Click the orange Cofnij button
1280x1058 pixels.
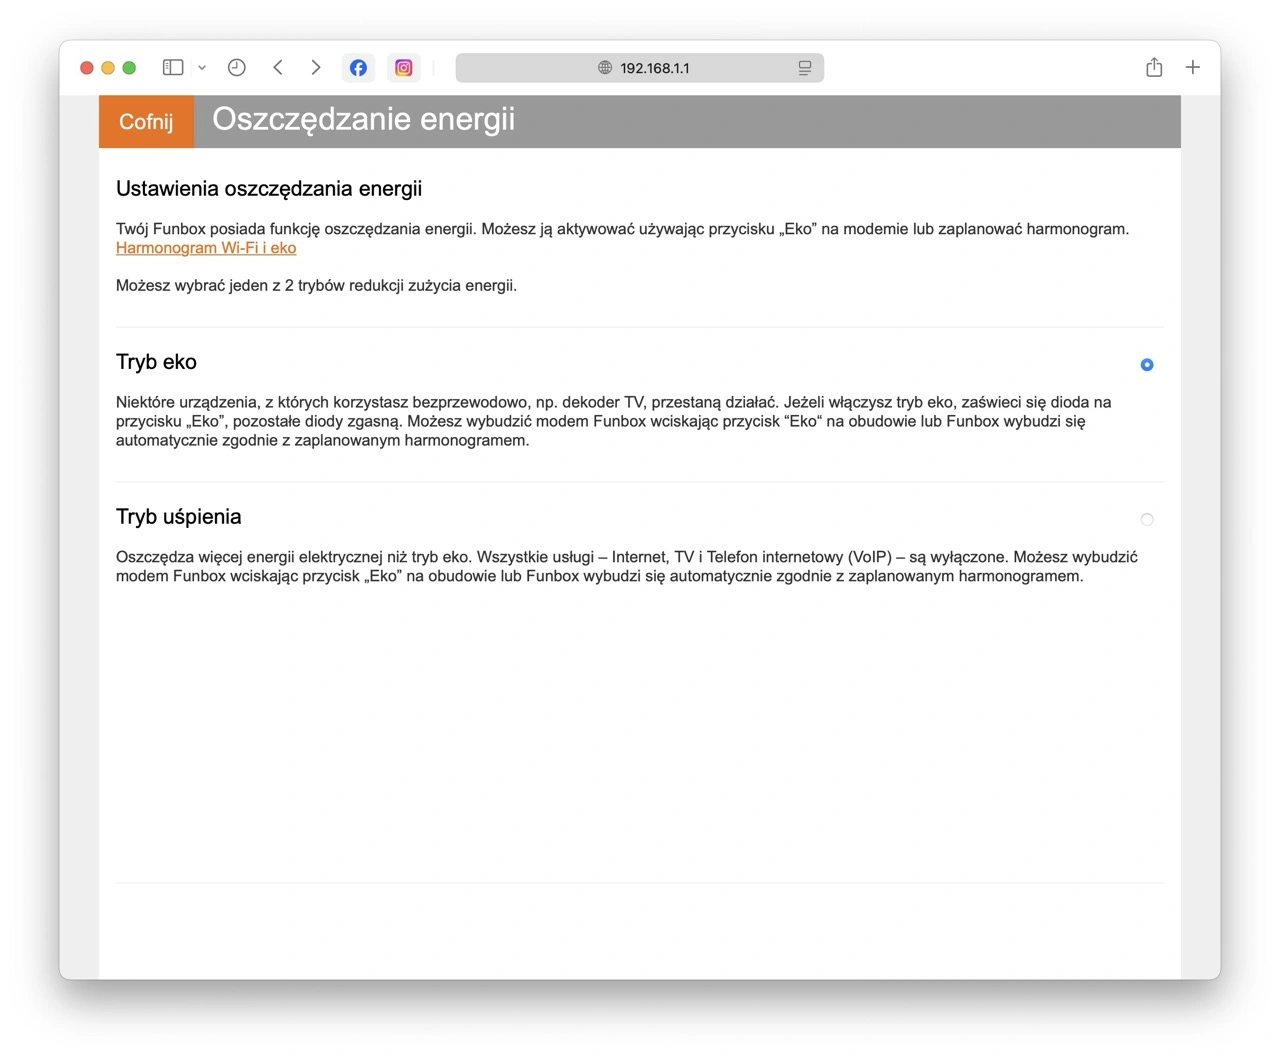pyautogui.click(x=146, y=122)
